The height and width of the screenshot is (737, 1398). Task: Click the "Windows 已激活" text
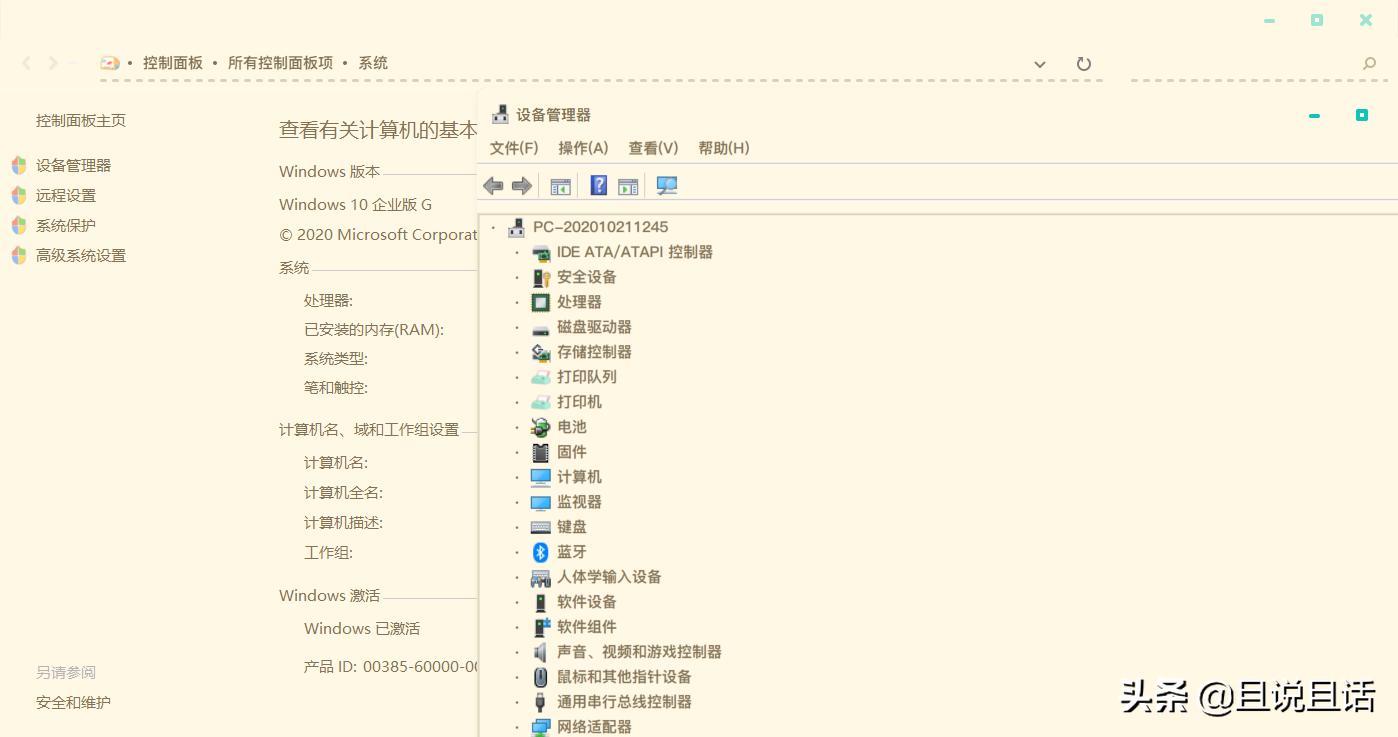click(362, 629)
